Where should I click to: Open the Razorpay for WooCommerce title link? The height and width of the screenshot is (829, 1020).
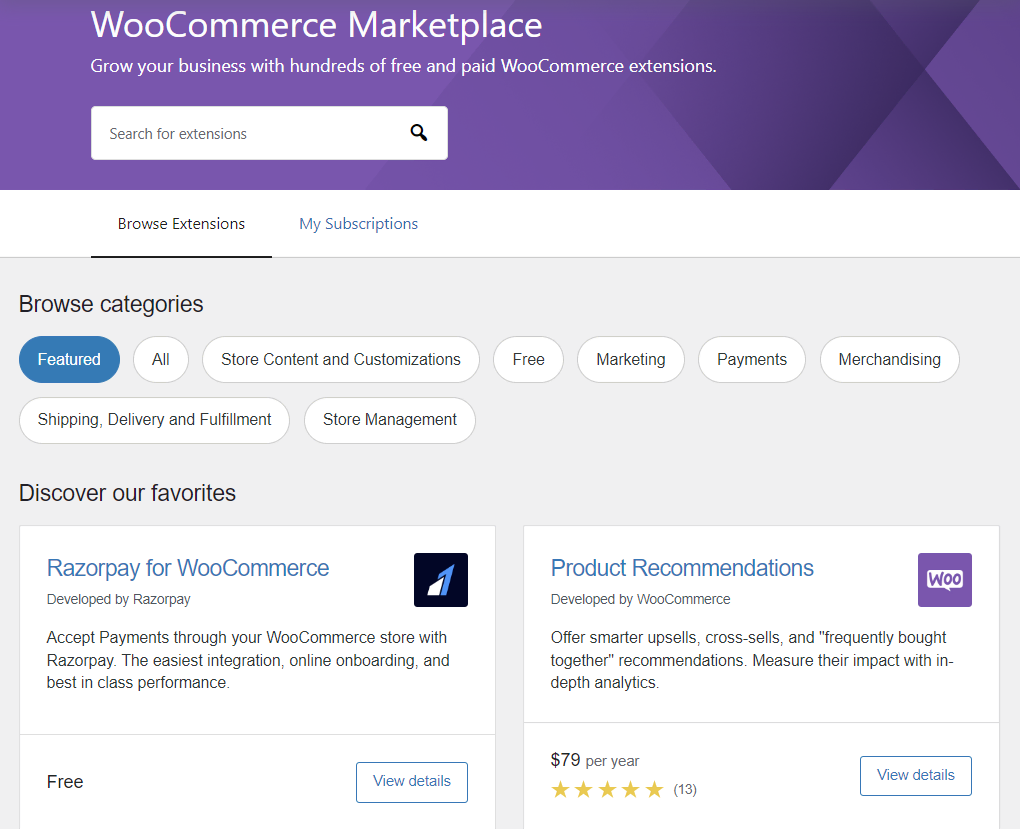tap(188, 568)
